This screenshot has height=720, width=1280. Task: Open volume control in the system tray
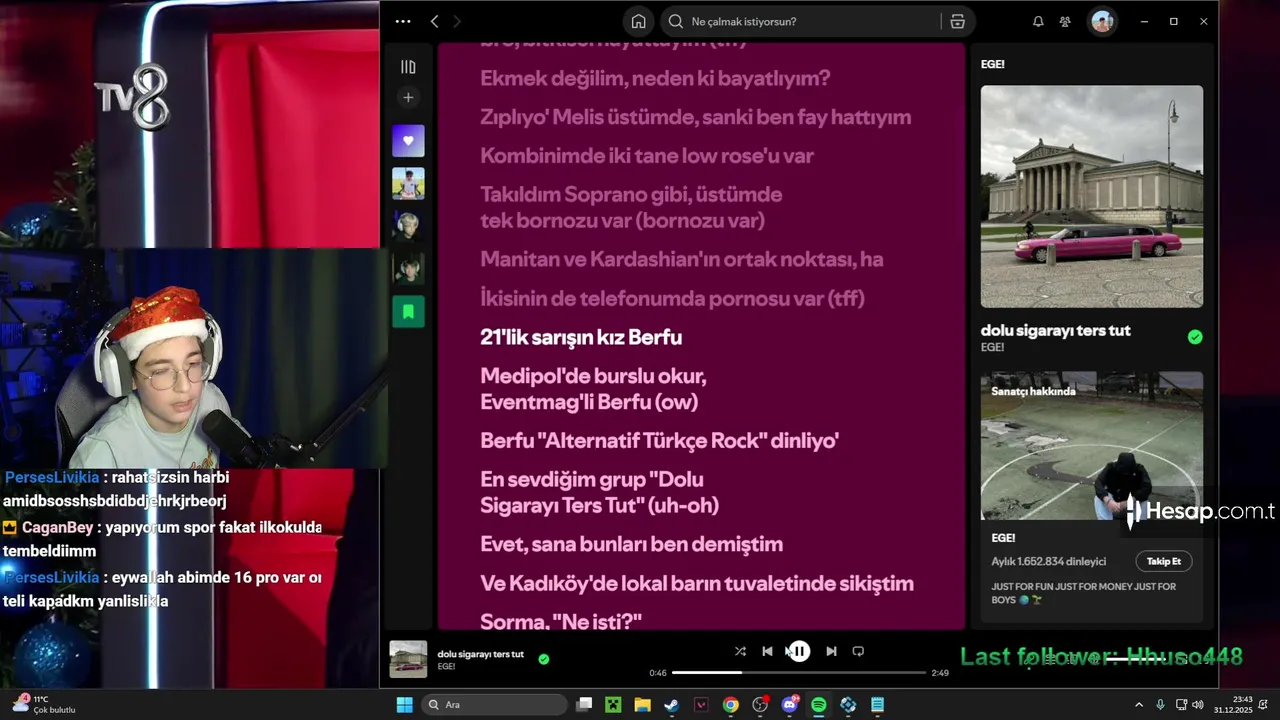[1198, 705]
